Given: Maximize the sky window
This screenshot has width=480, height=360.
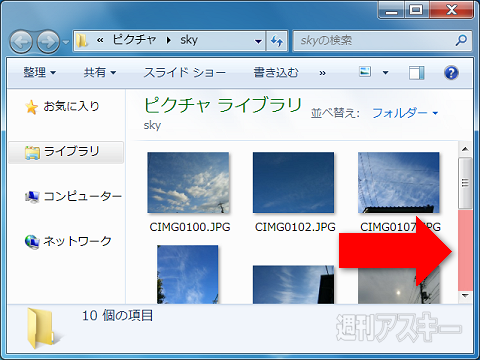Looking at the screenshot, I should click(x=416, y=10).
